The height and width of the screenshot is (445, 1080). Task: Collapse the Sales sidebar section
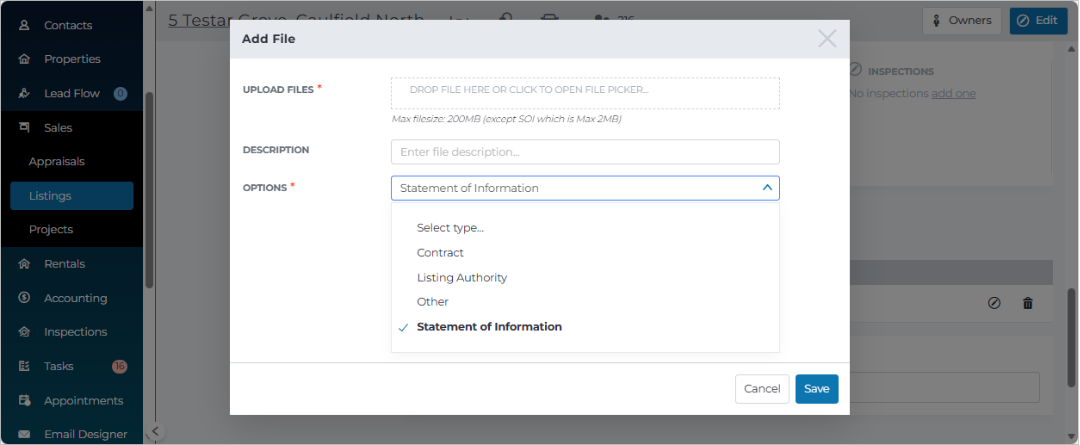[x=58, y=128]
